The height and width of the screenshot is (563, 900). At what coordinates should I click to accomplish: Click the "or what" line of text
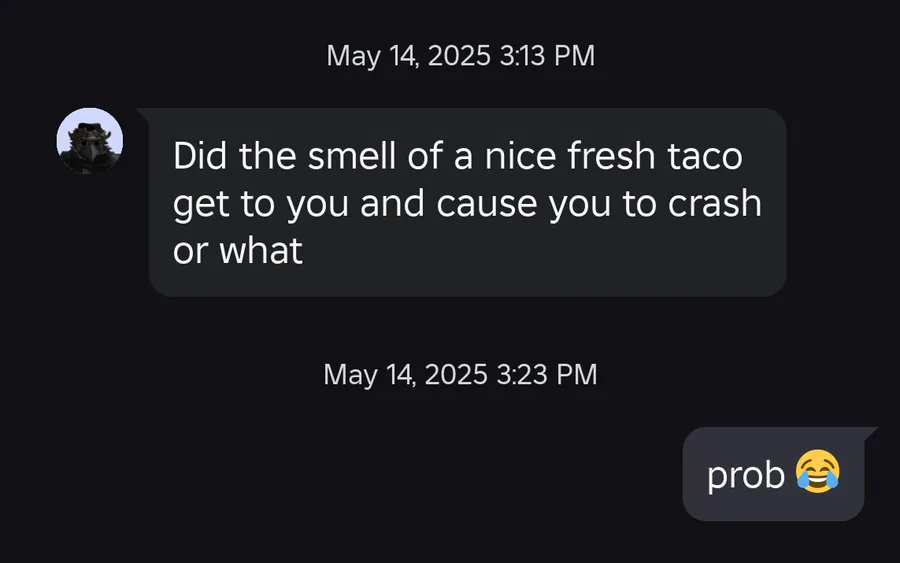tap(238, 251)
